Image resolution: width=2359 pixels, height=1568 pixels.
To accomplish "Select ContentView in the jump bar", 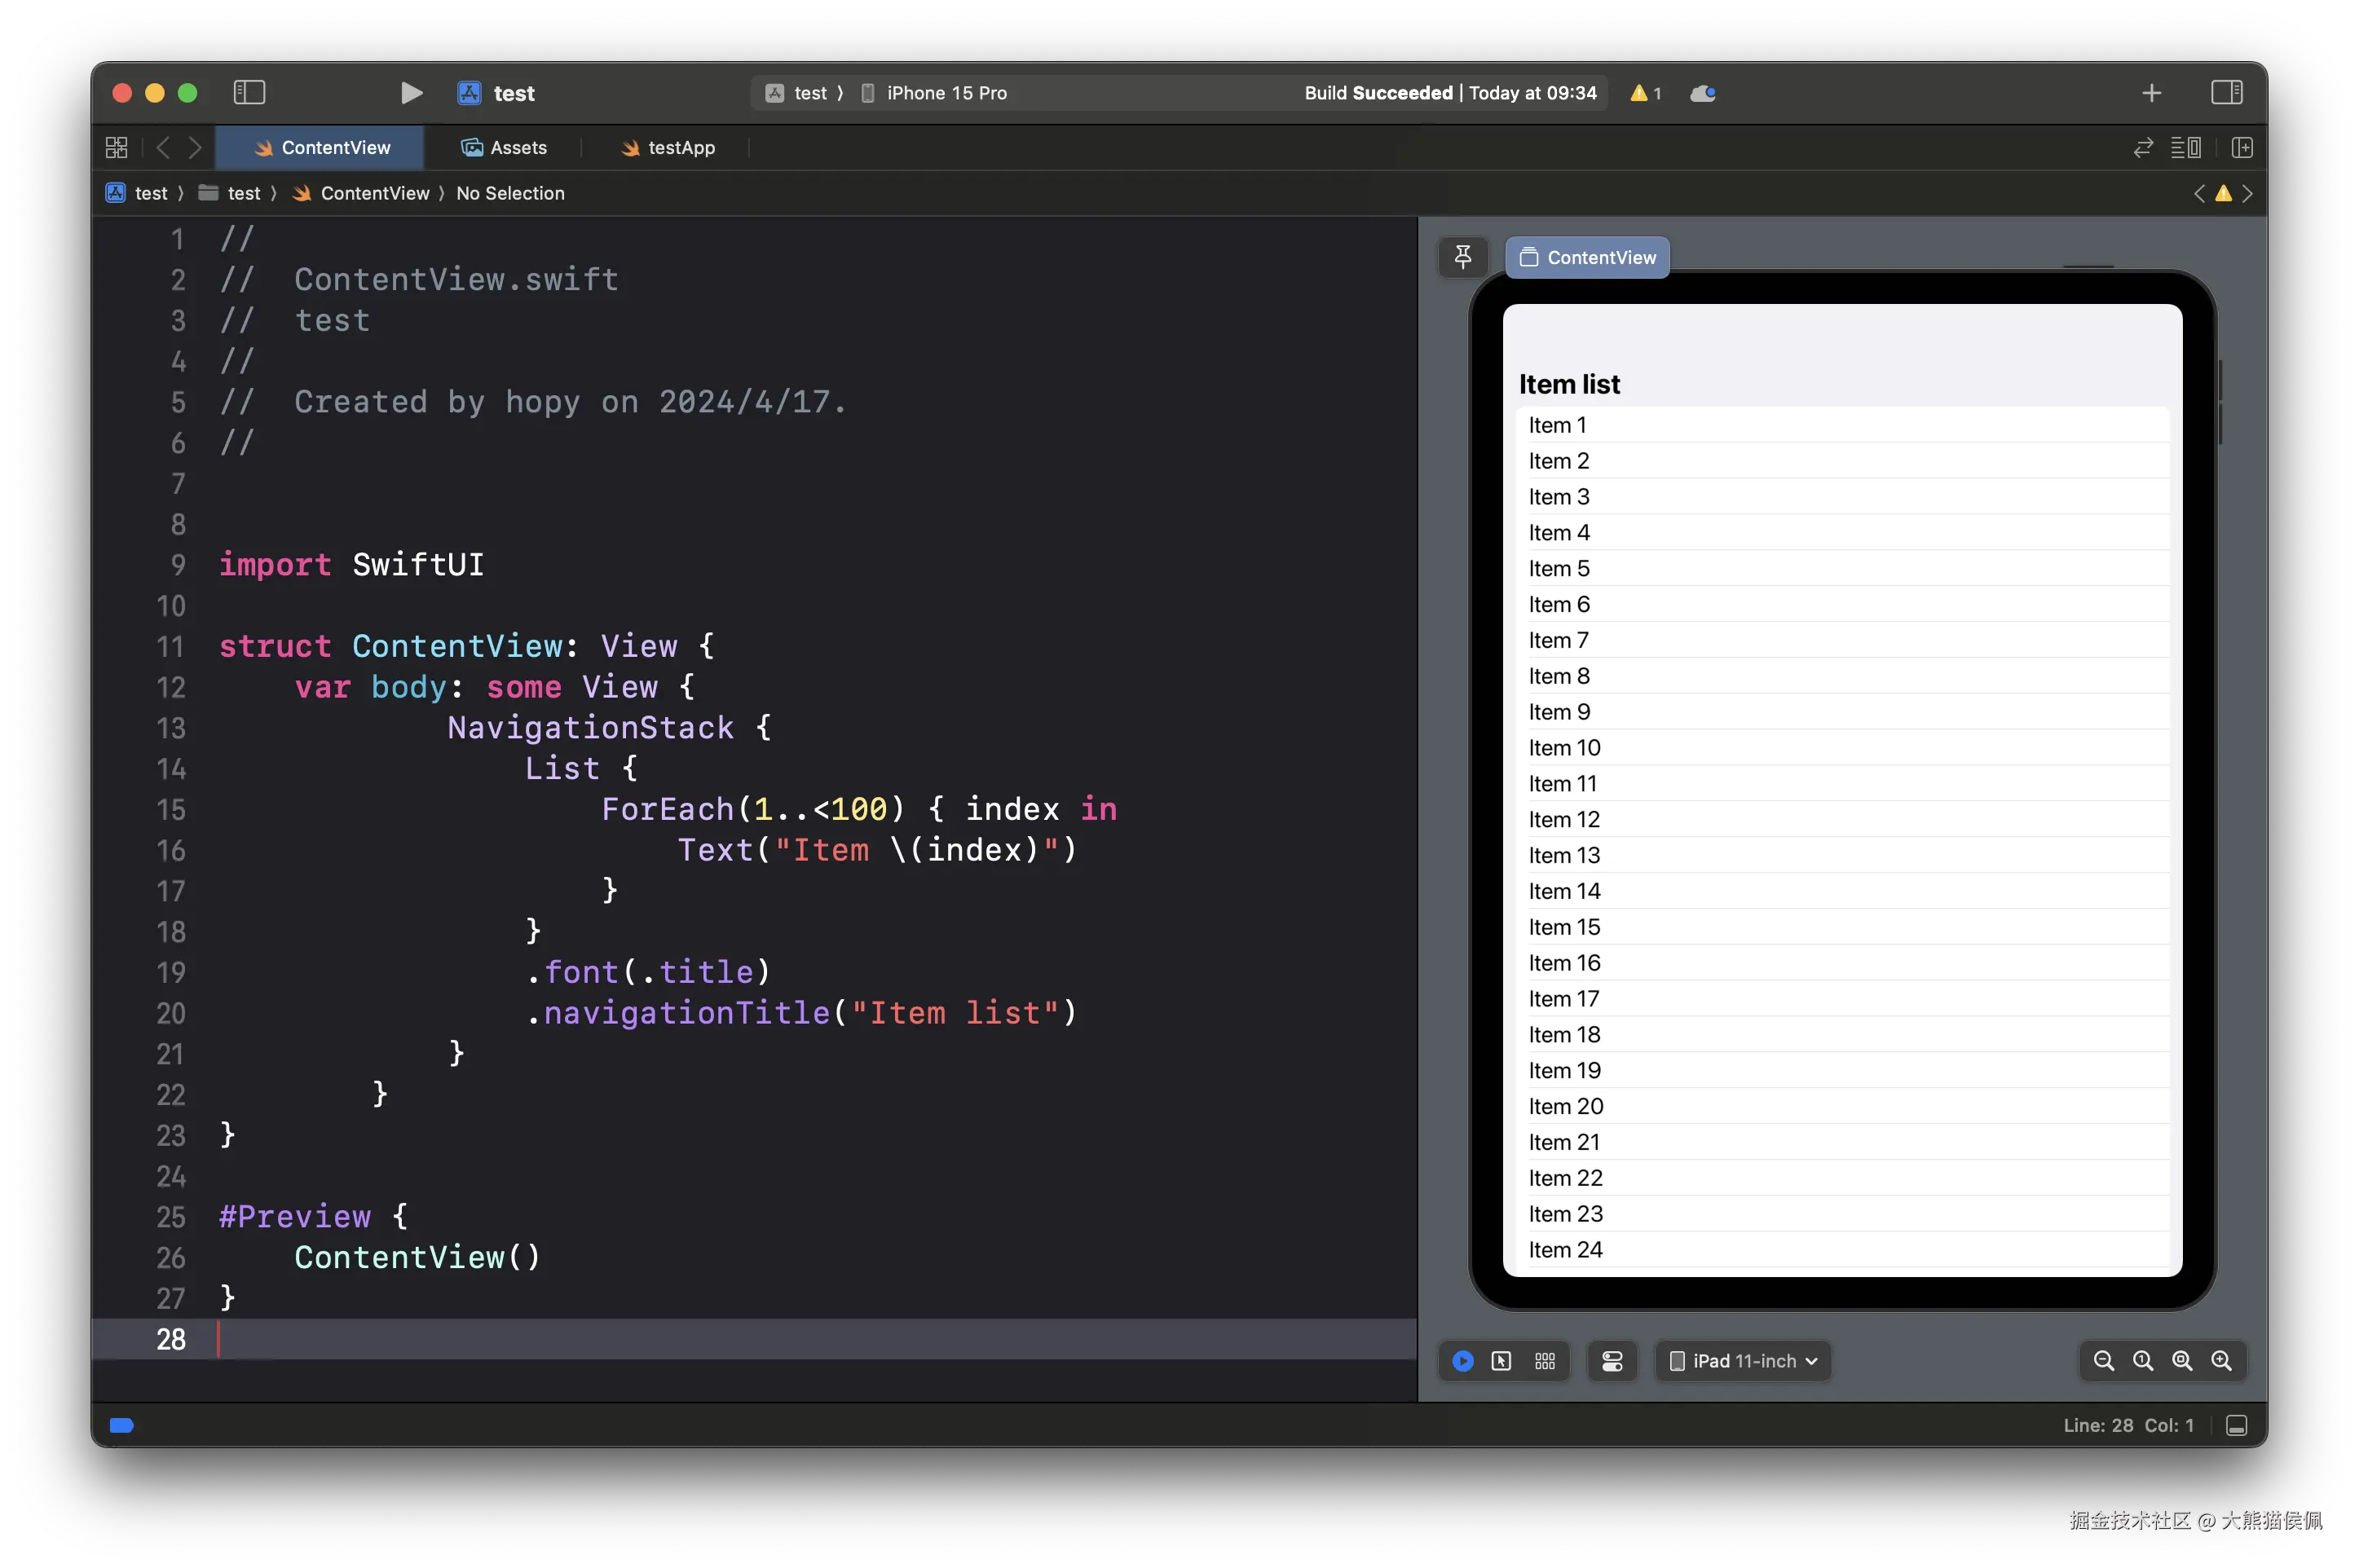I will pyautogui.click(x=374, y=193).
